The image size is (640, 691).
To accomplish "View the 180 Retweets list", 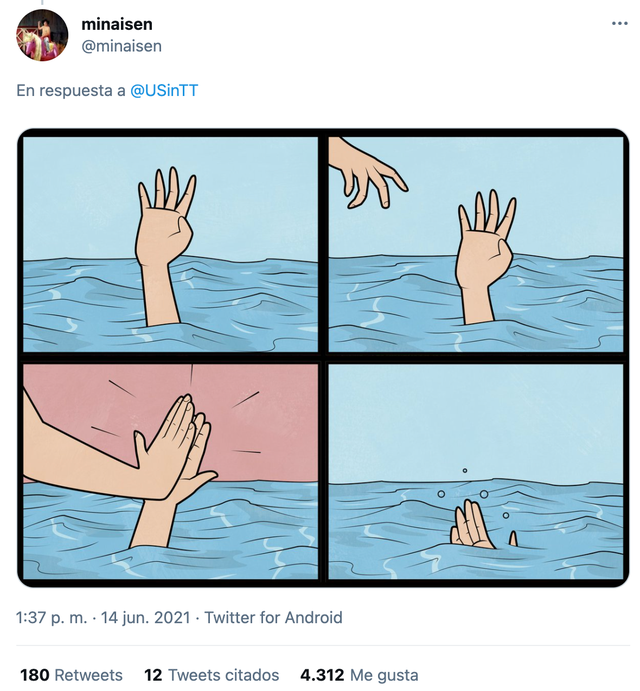I will pyautogui.click(x=71, y=675).
